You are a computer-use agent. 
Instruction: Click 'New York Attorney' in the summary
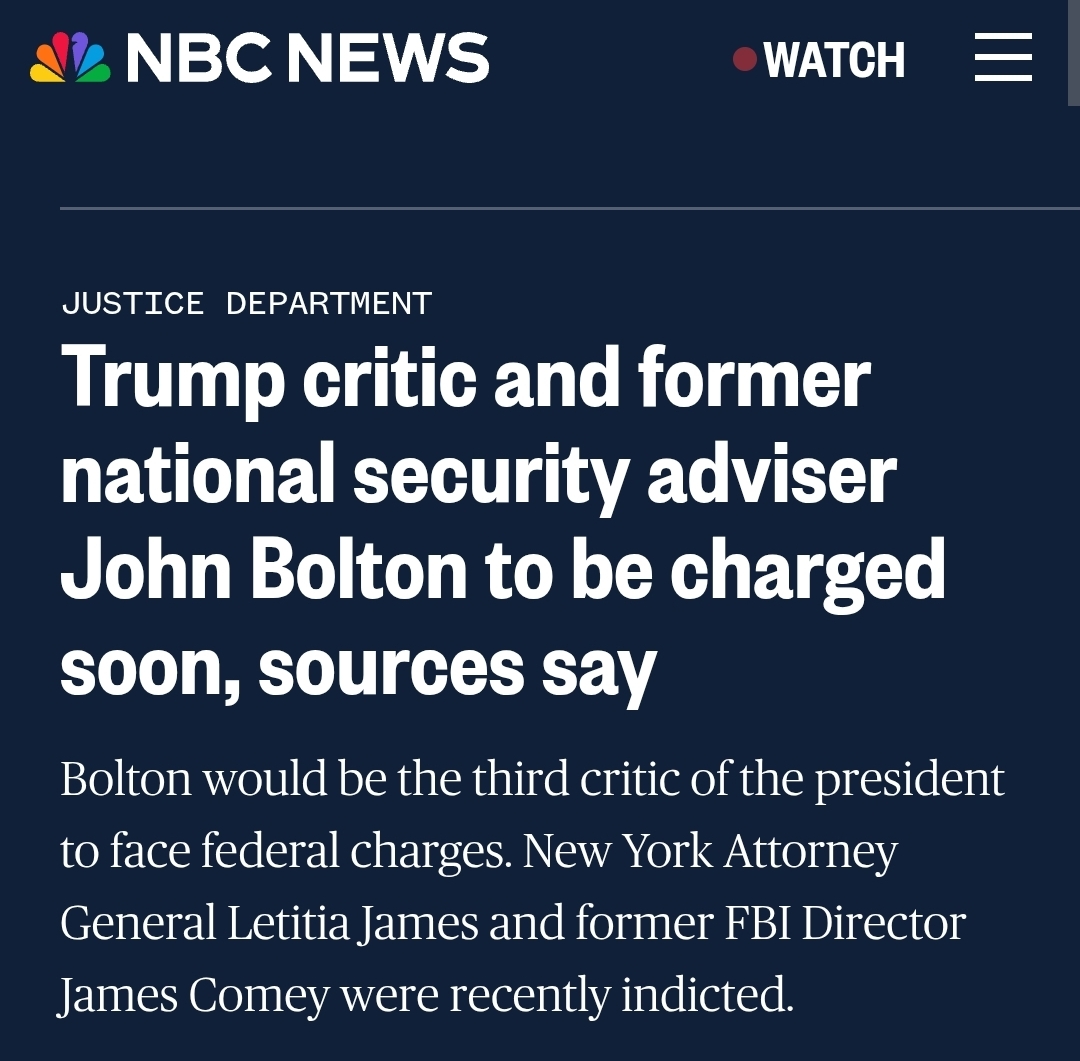point(710,852)
